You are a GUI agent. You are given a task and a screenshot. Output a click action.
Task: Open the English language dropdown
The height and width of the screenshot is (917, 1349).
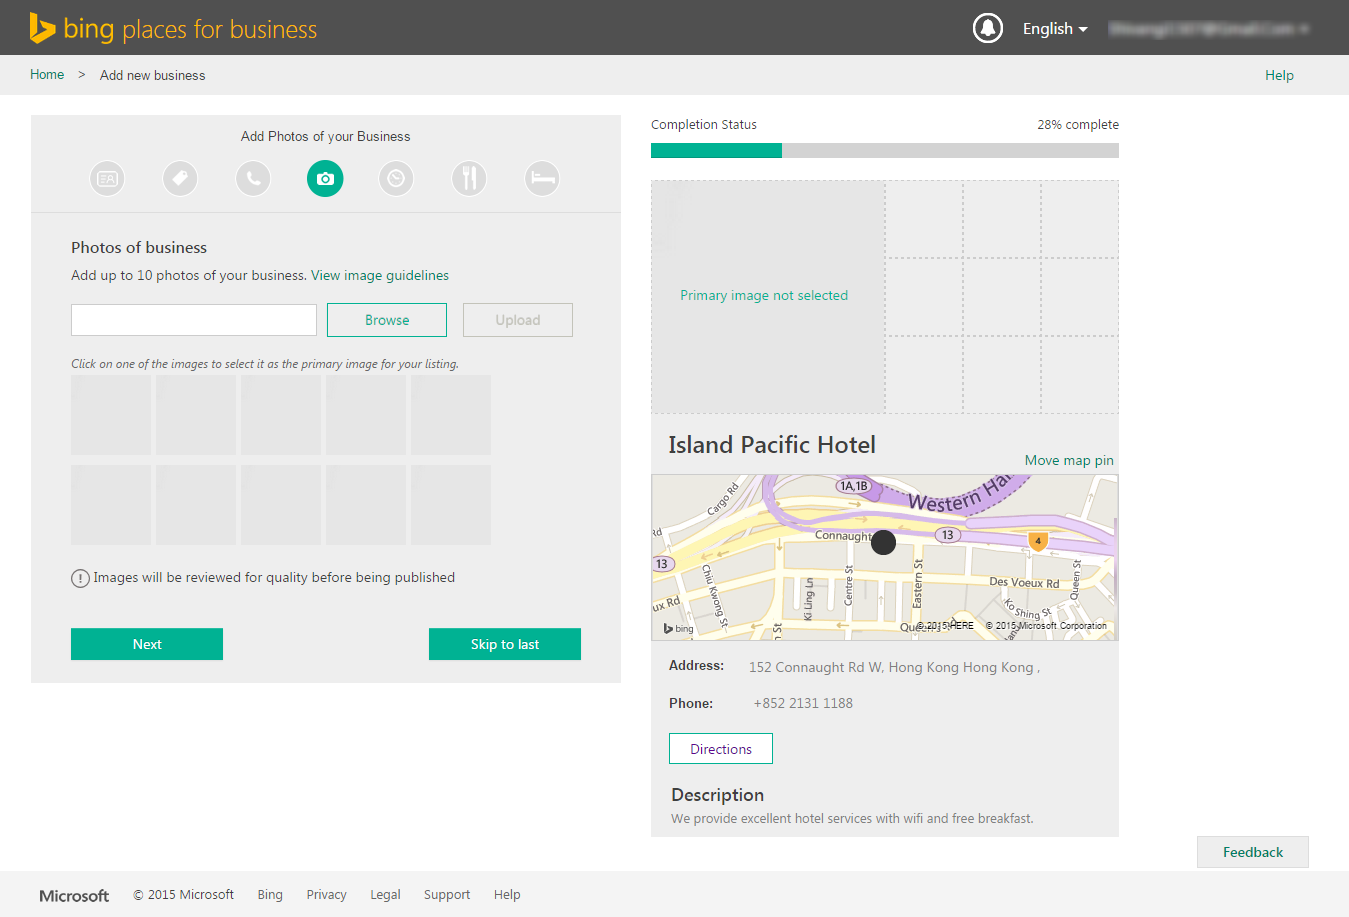1055,29
